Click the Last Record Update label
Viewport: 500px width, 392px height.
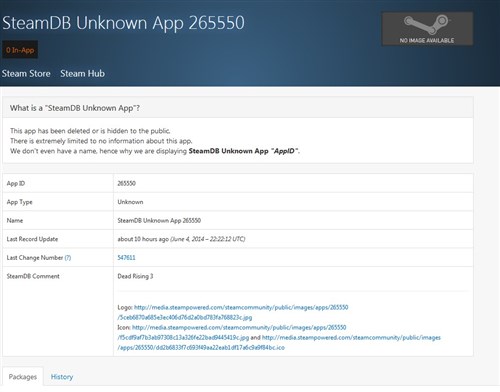click(x=32, y=239)
